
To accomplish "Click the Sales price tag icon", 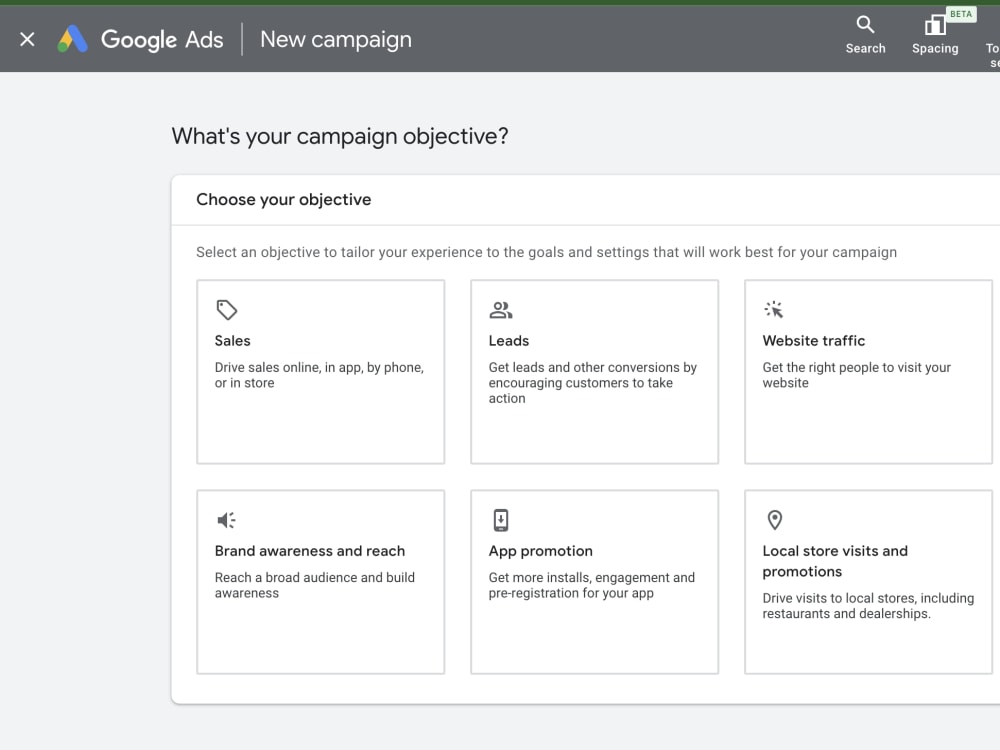I will [x=226, y=310].
